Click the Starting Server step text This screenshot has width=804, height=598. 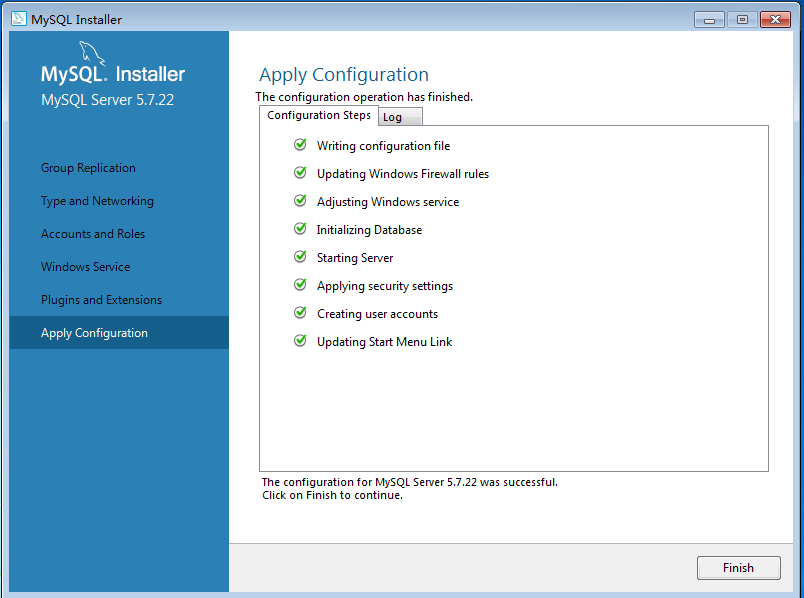pos(355,258)
